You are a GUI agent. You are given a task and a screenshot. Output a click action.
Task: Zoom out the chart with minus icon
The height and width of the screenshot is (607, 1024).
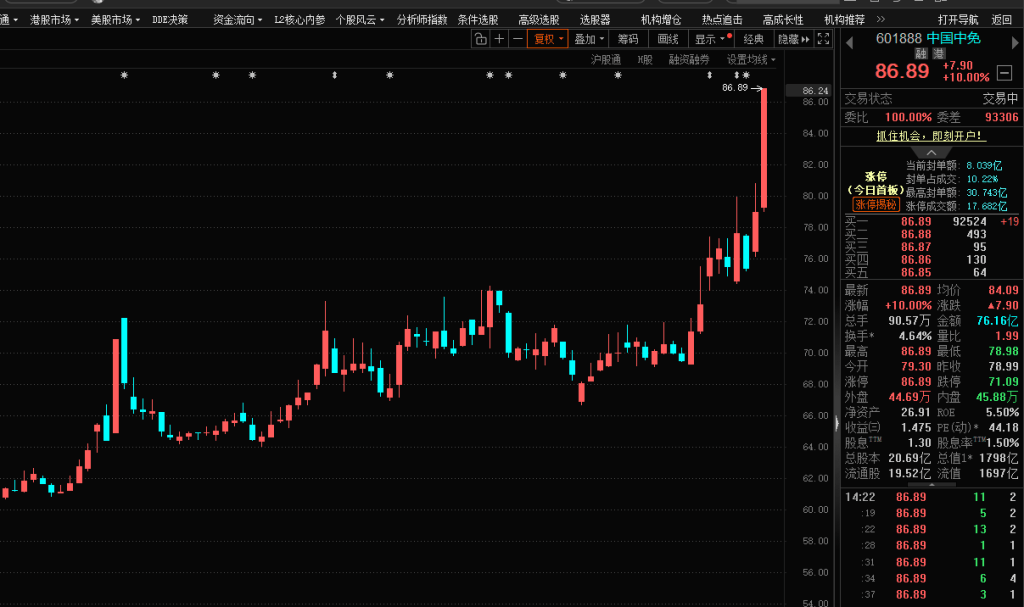pyautogui.click(x=517, y=39)
